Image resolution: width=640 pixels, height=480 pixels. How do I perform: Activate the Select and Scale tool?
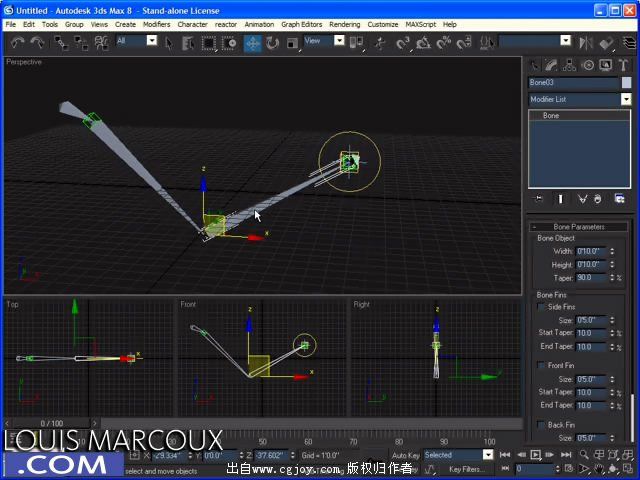(292, 43)
